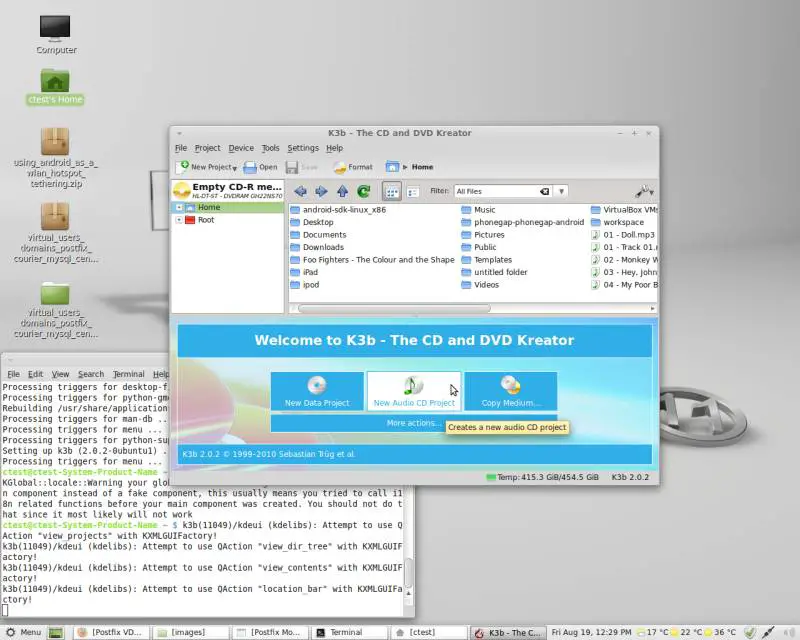Open the Terminal menu in Terminal window

(x=129, y=374)
